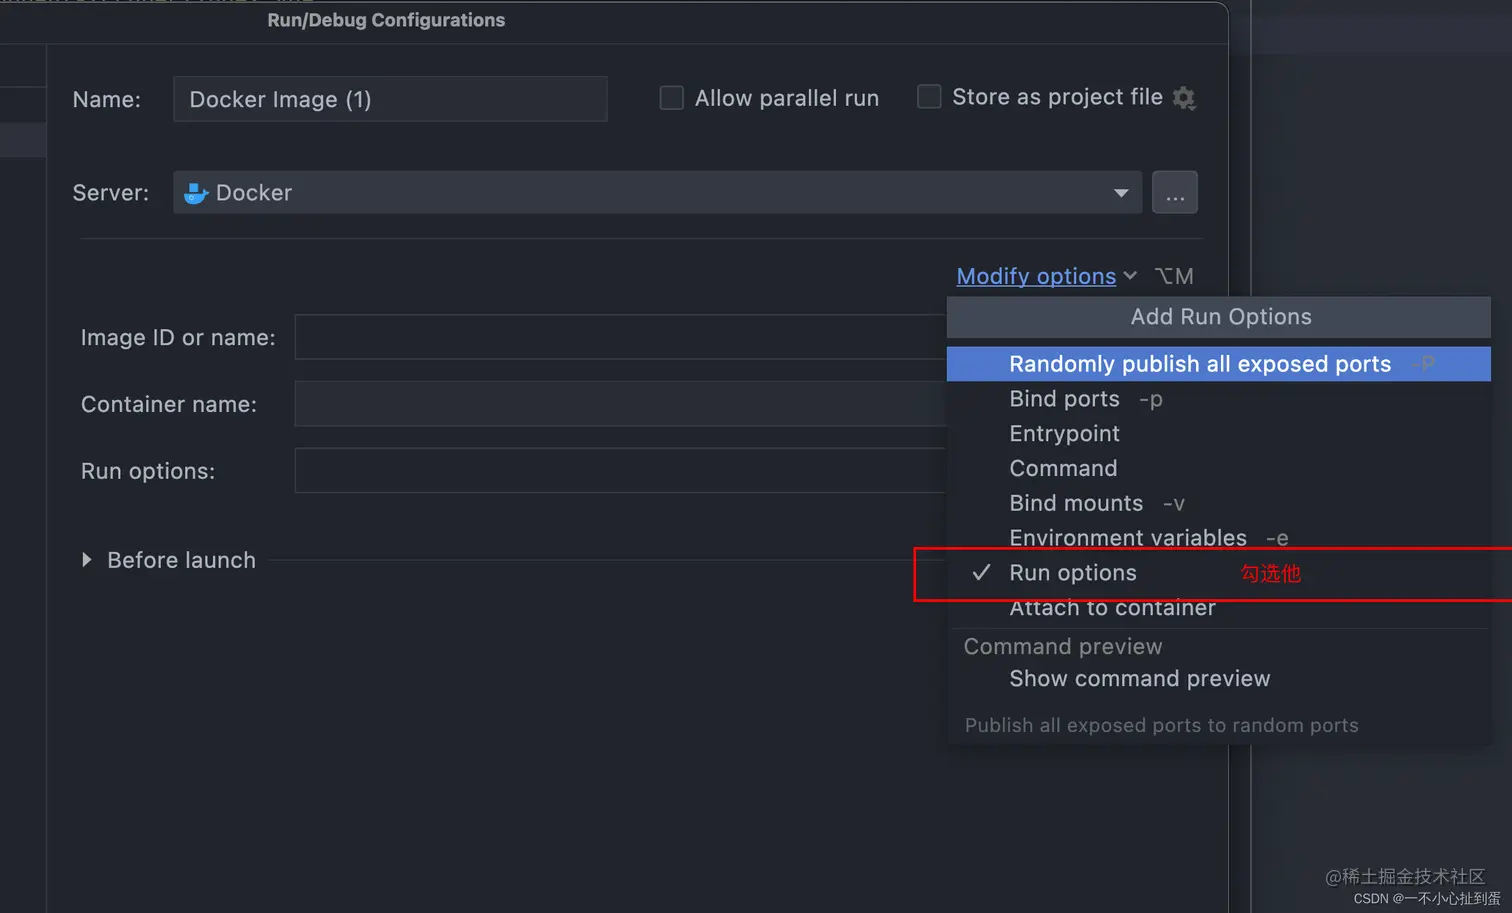Click the Publish all exposed ports hint text
This screenshot has width=1512, height=913.
tap(1161, 725)
